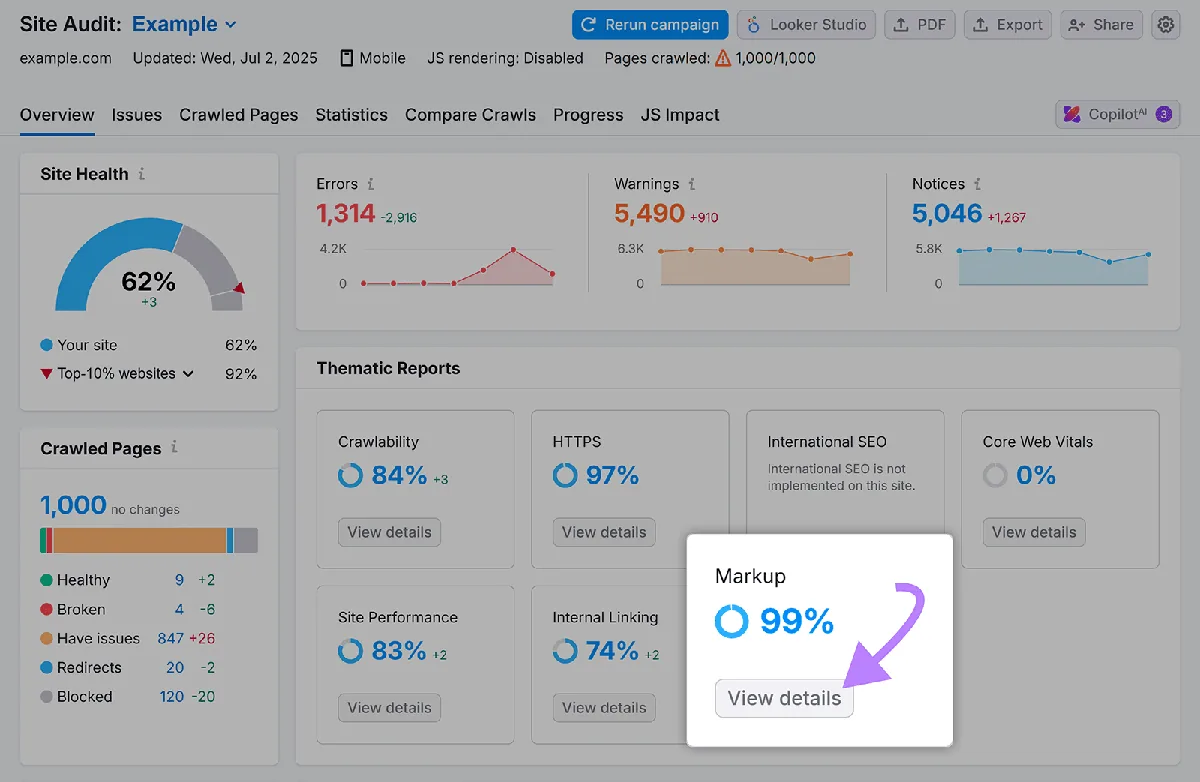The image size is (1200, 782).
Task: Click the 1,000 crawled pages number
Action: 73,505
